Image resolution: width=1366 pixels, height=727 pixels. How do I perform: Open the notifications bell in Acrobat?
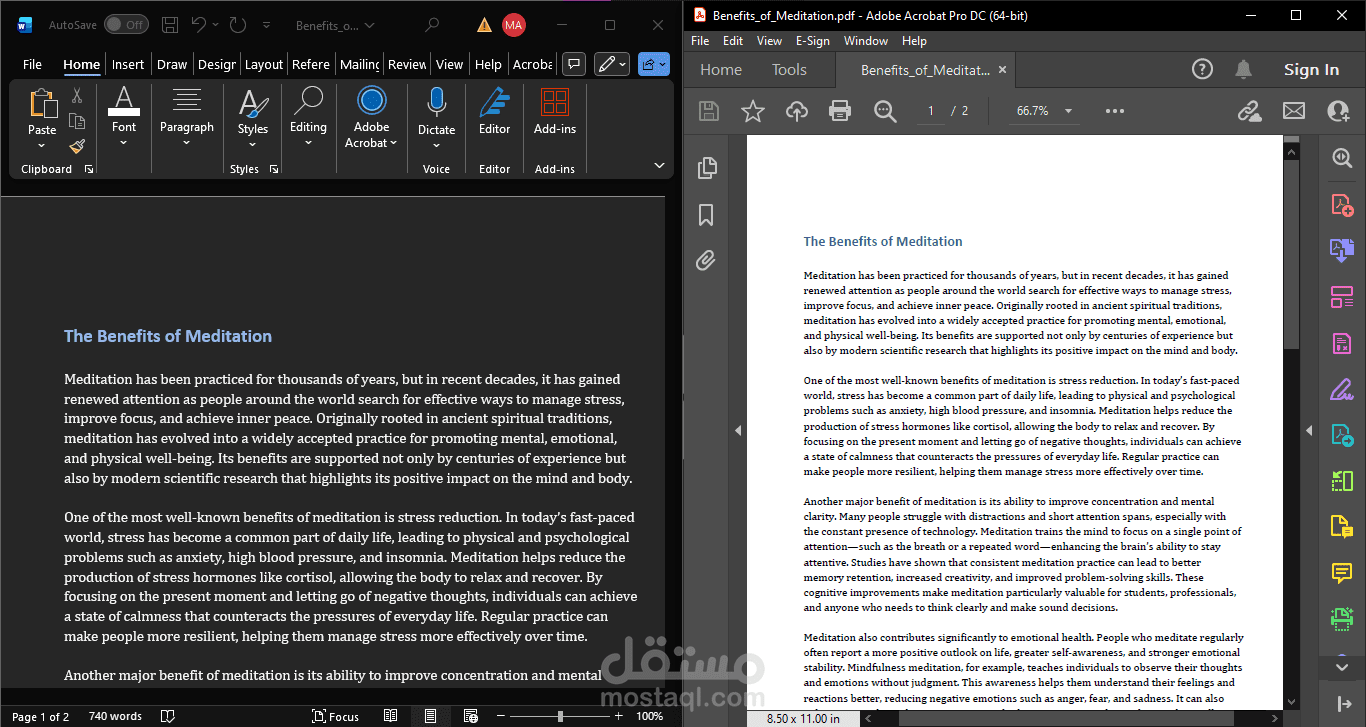tap(1244, 69)
